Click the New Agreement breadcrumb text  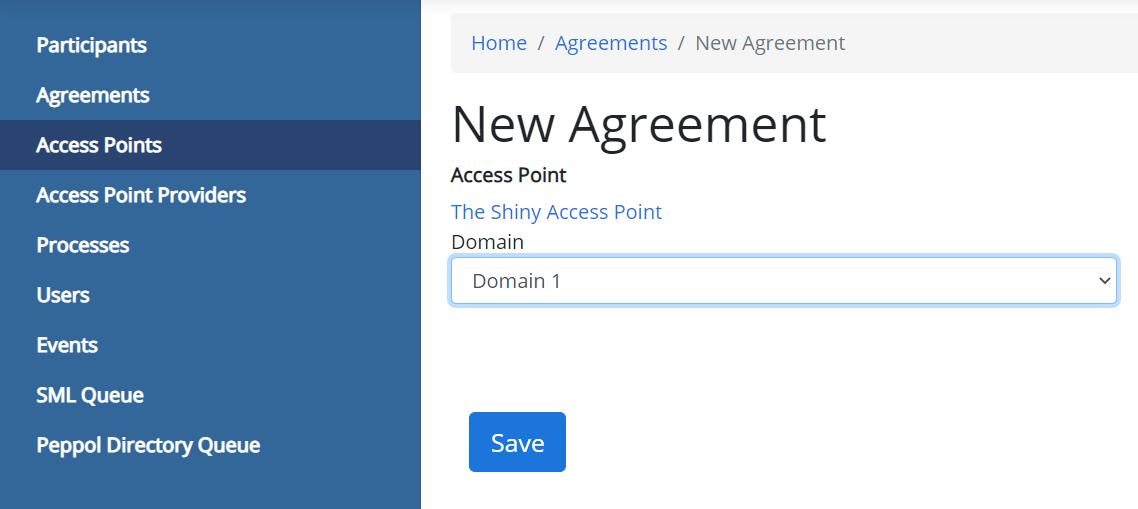pos(770,43)
